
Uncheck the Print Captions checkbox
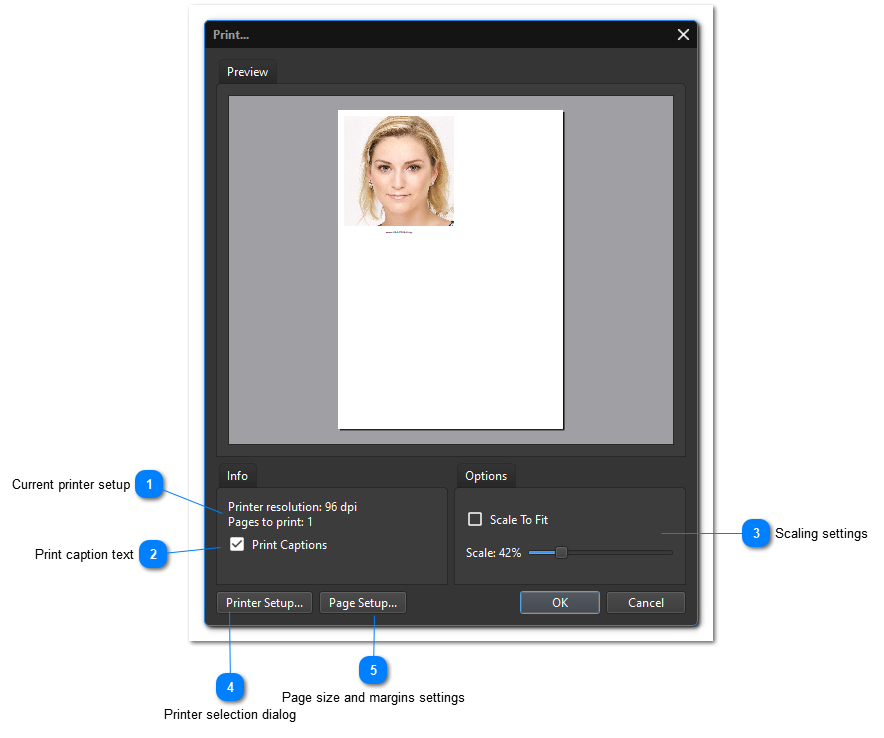[237, 545]
